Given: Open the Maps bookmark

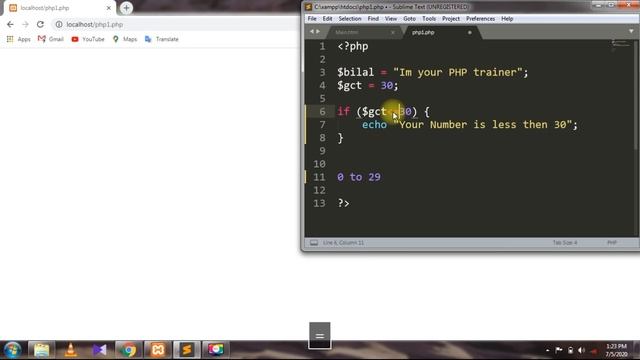Looking at the screenshot, I should 124,39.
